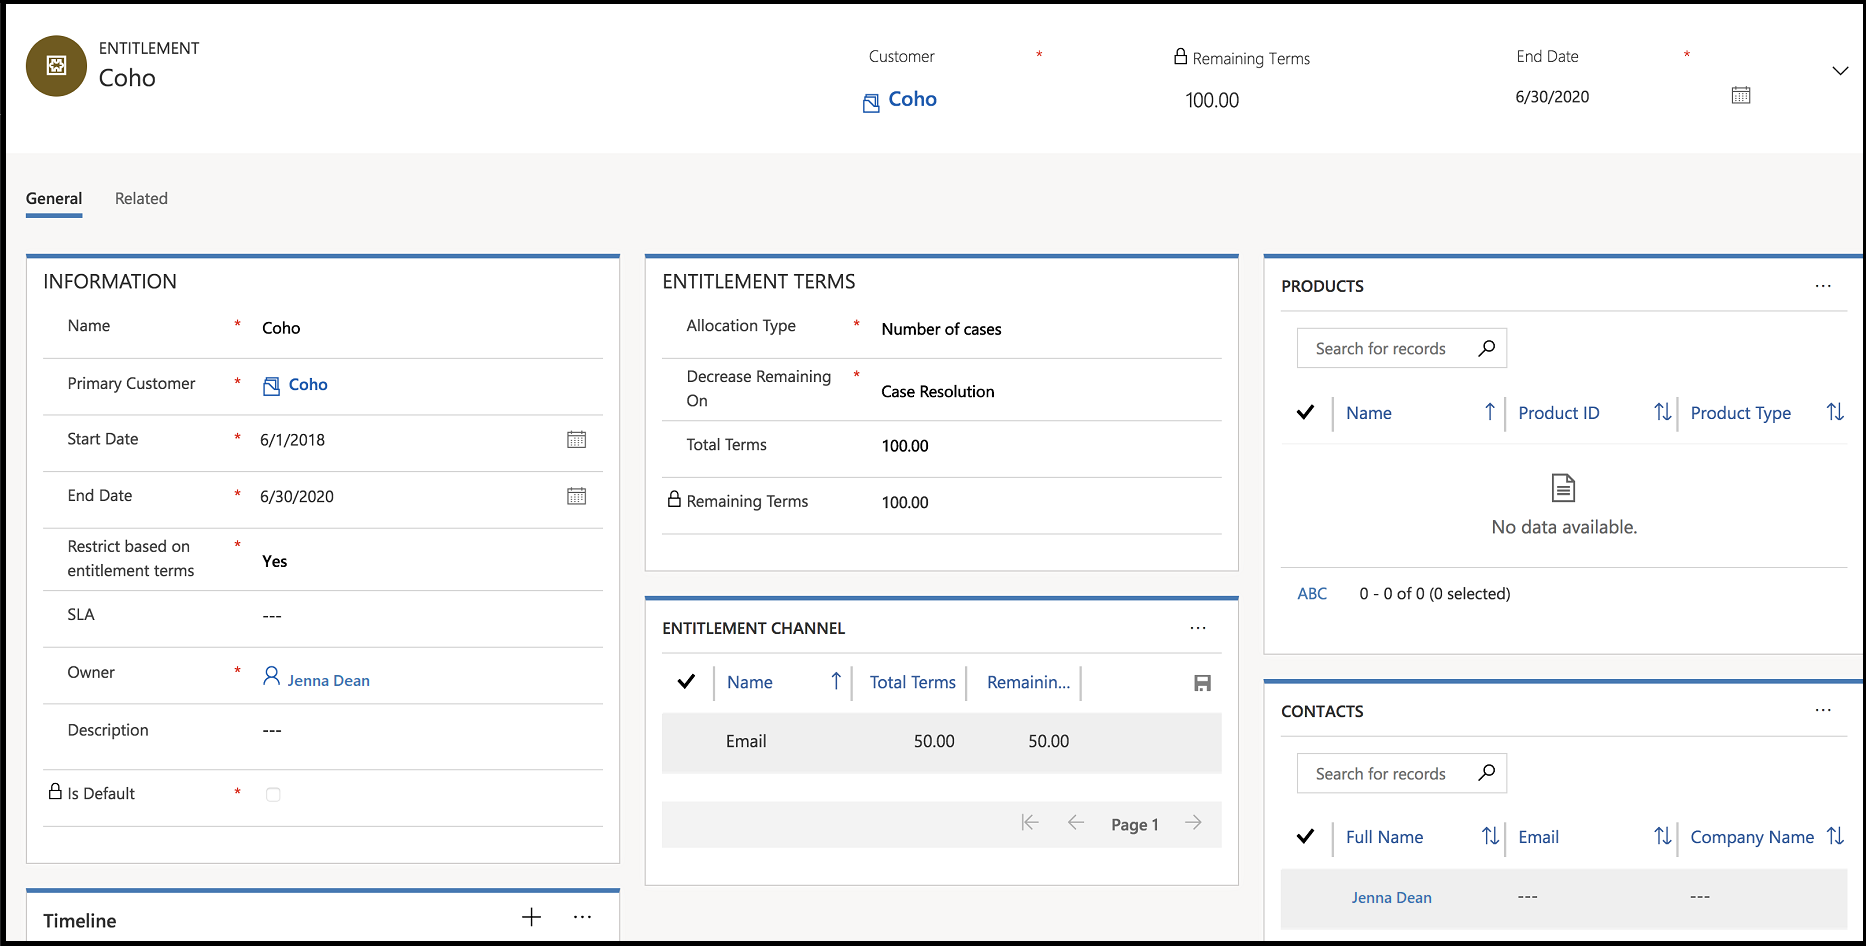Click the lock icon beside header Remaining Terms

coord(1180,56)
